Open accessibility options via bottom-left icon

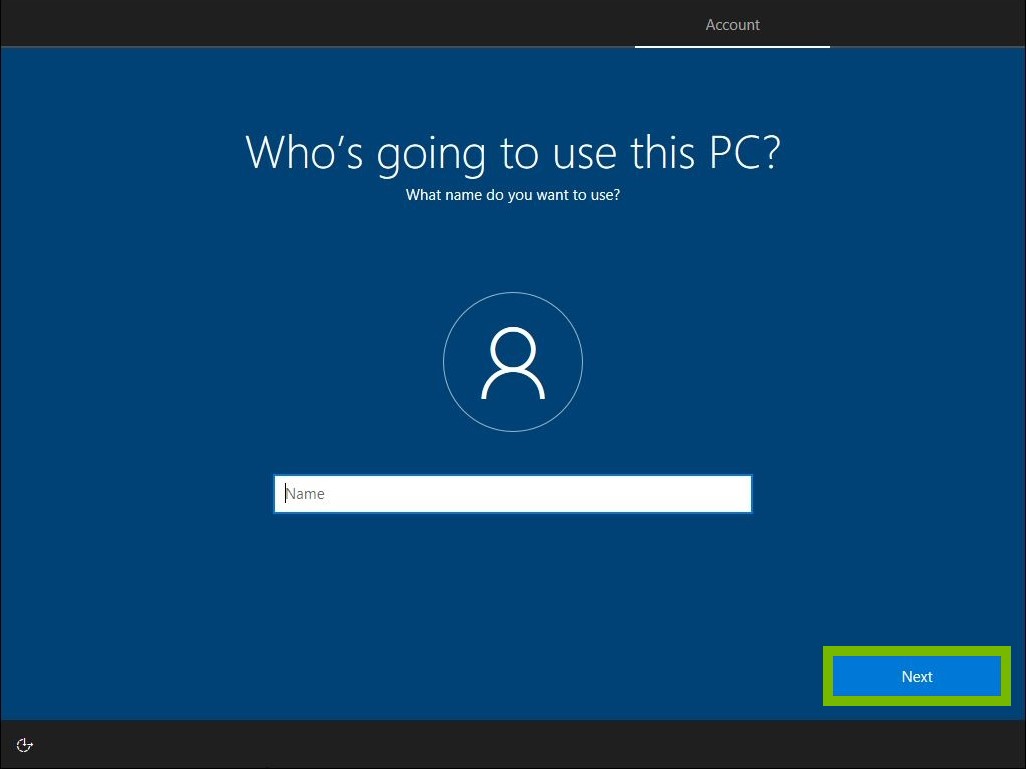(x=24, y=744)
